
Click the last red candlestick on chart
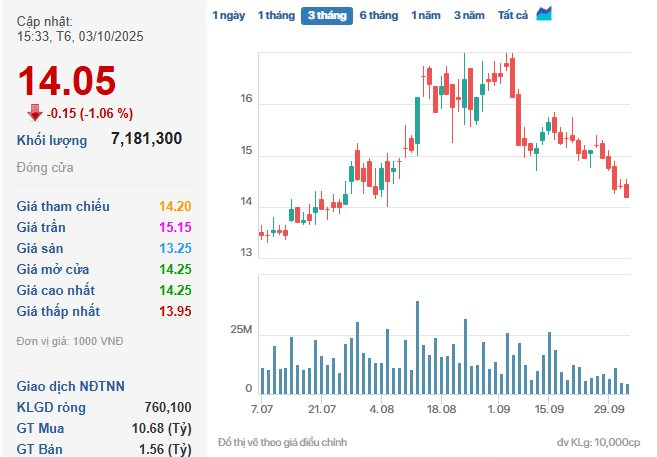(626, 190)
